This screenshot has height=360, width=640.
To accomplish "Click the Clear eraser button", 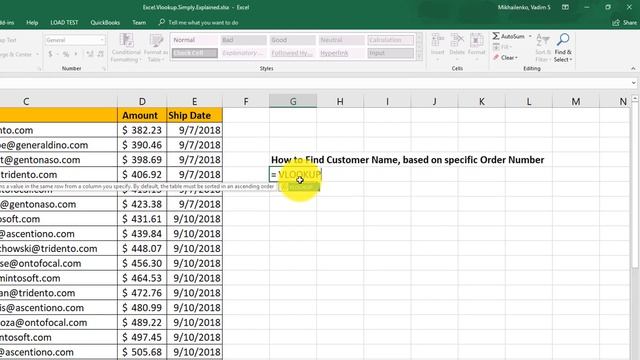I will click(505, 58).
